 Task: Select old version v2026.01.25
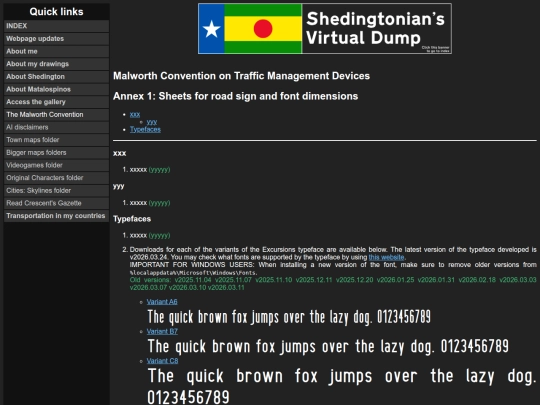pyautogui.click(x=395, y=280)
